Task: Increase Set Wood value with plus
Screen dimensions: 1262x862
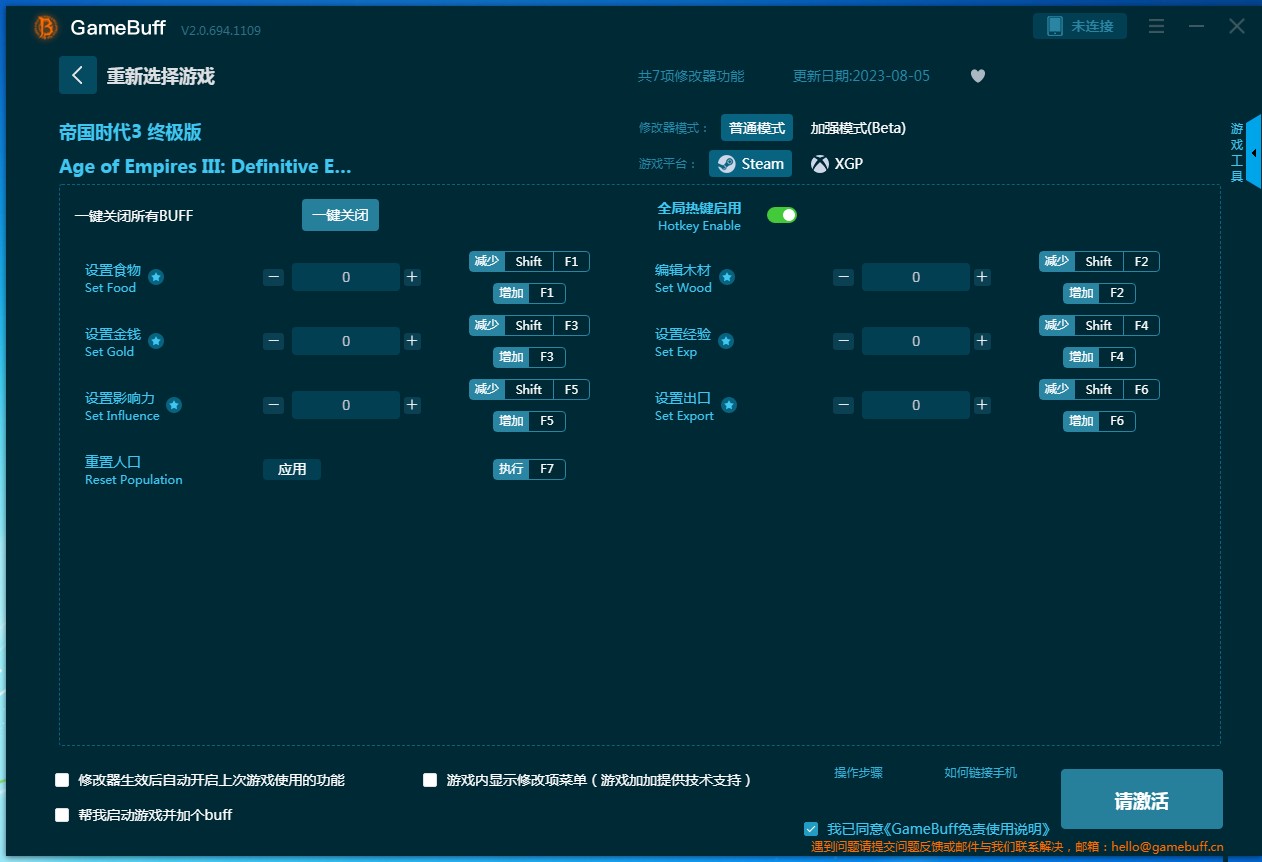Action: pyautogui.click(x=982, y=277)
